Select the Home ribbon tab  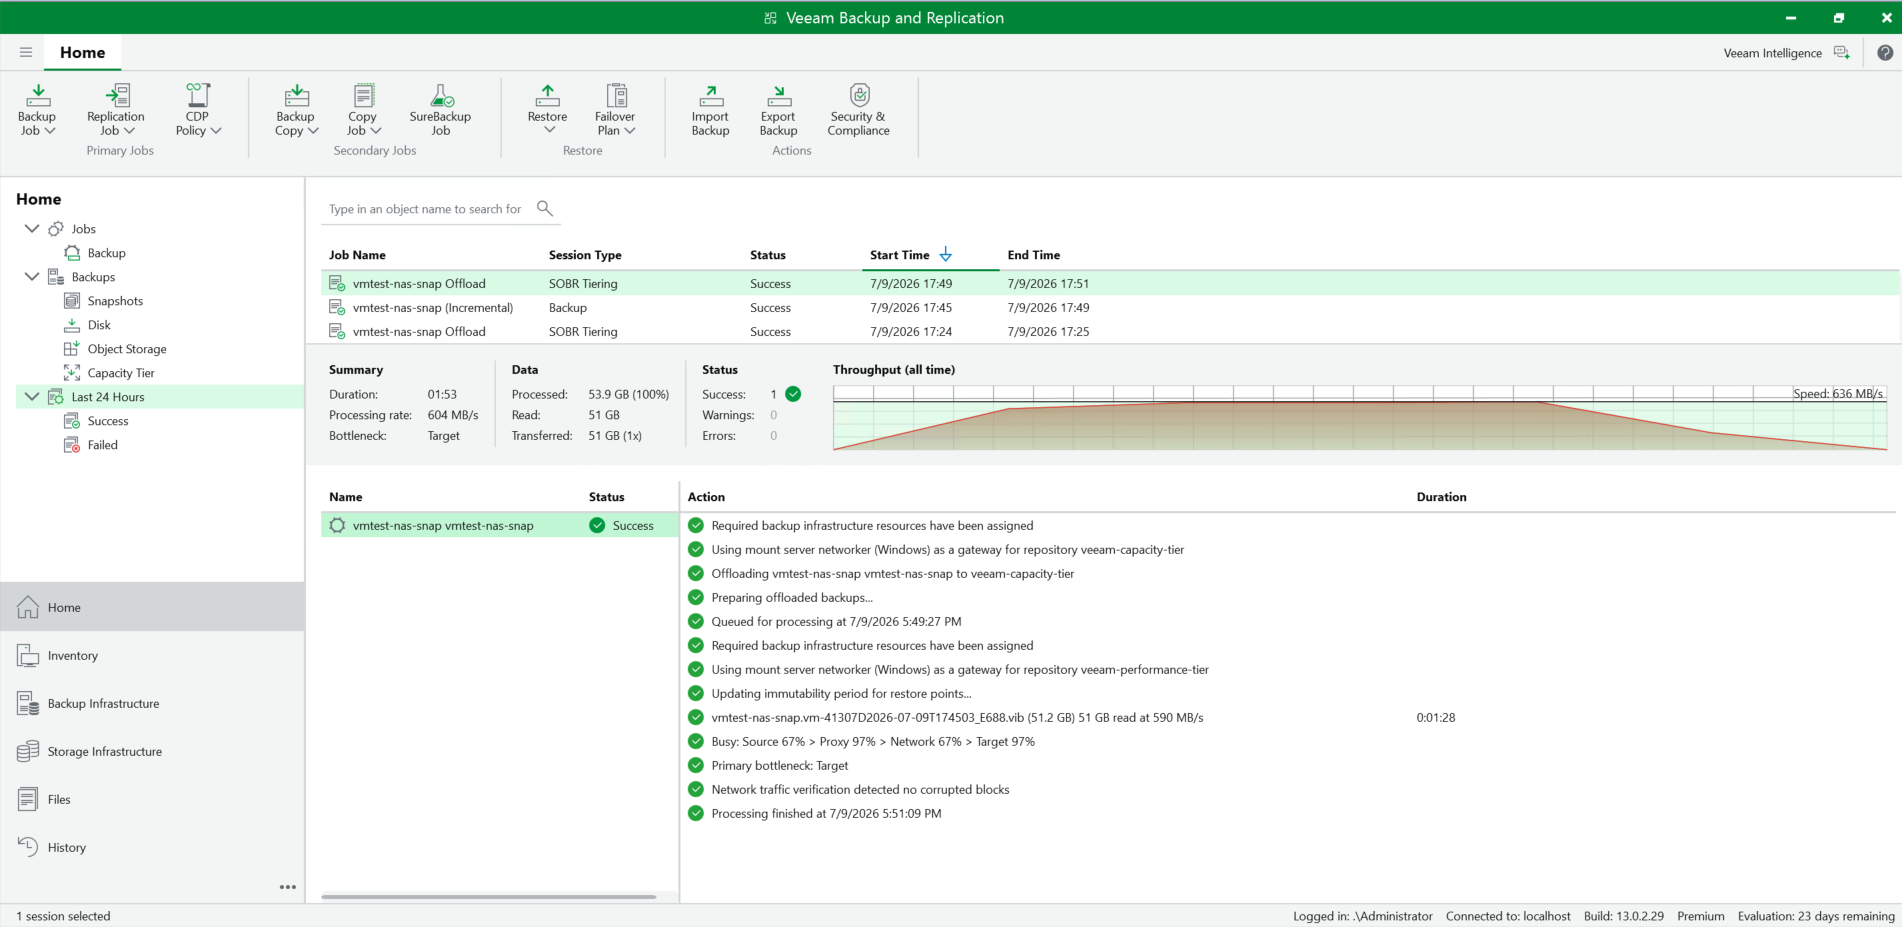click(82, 53)
